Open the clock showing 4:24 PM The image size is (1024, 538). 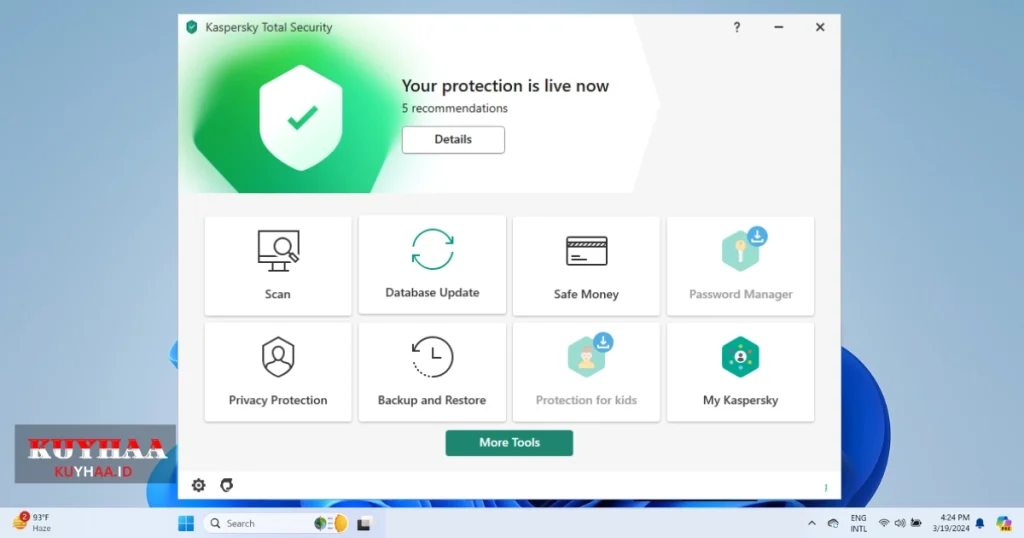click(951, 523)
